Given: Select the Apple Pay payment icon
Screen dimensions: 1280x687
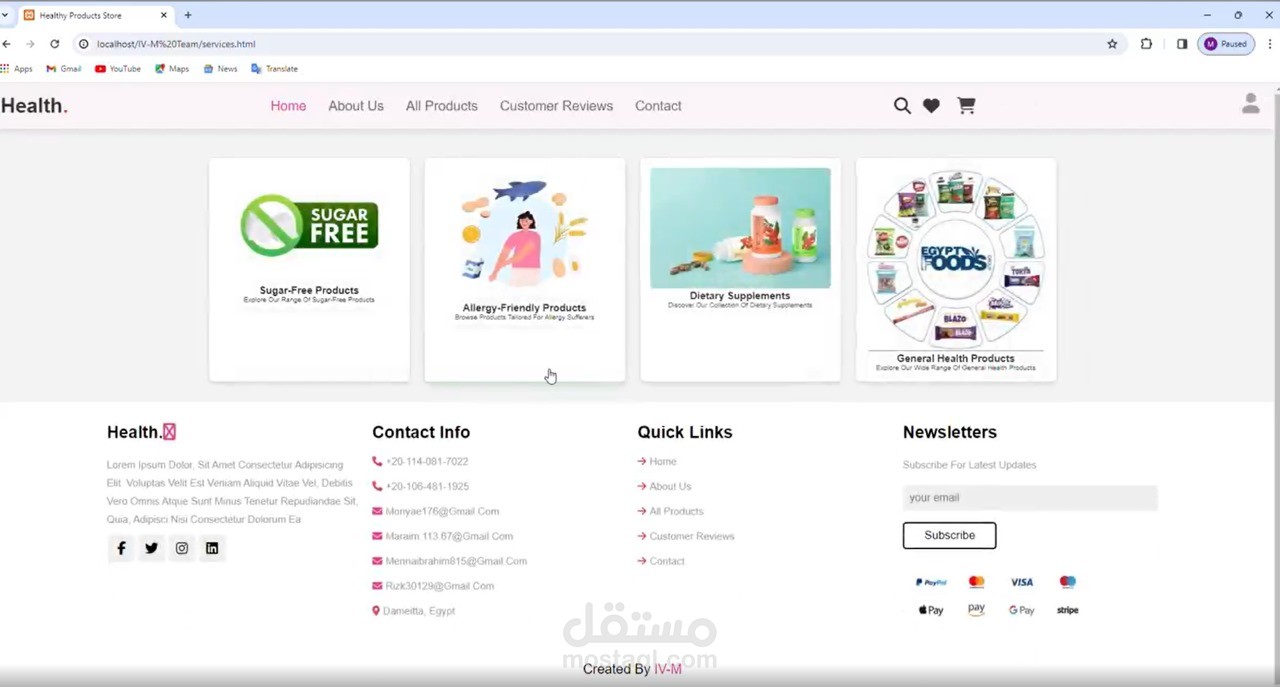Looking at the screenshot, I should coord(931,610).
